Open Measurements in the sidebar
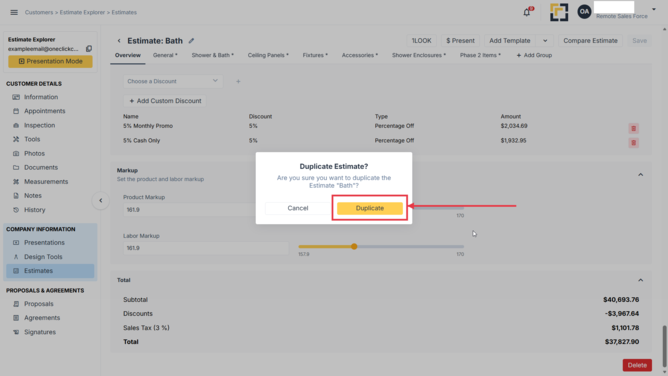Image resolution: width=668 pixels, height=376 pixels. point(46,181)
